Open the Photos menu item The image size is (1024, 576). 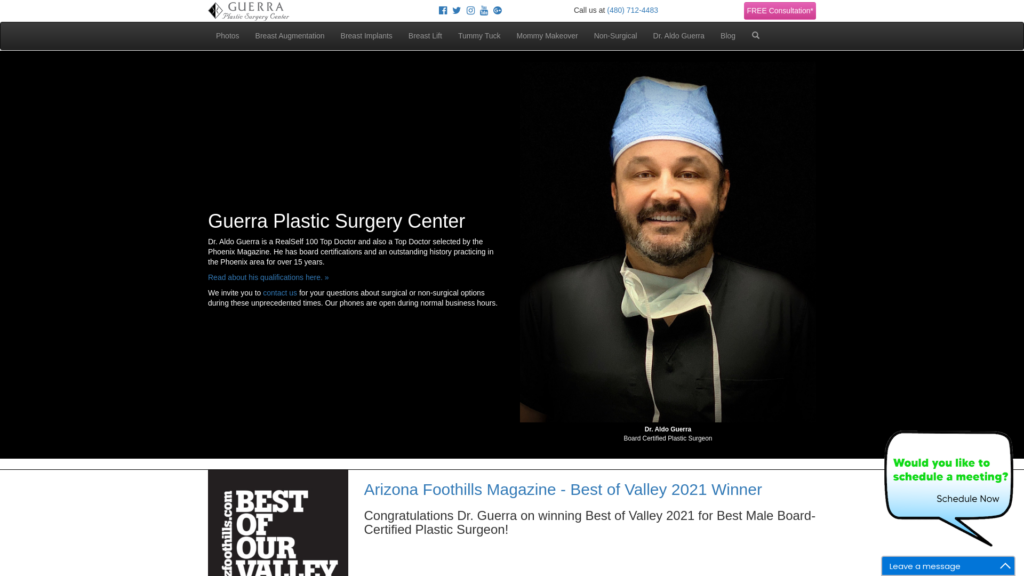(227, 36)
